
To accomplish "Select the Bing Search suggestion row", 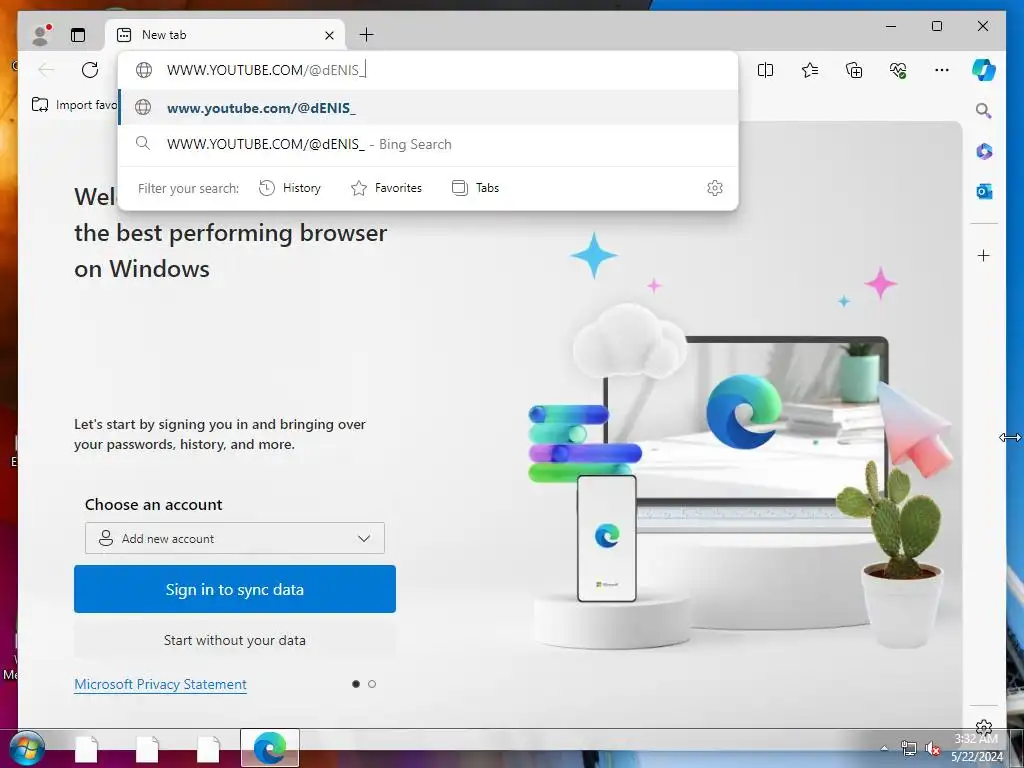I will [428, 144].
